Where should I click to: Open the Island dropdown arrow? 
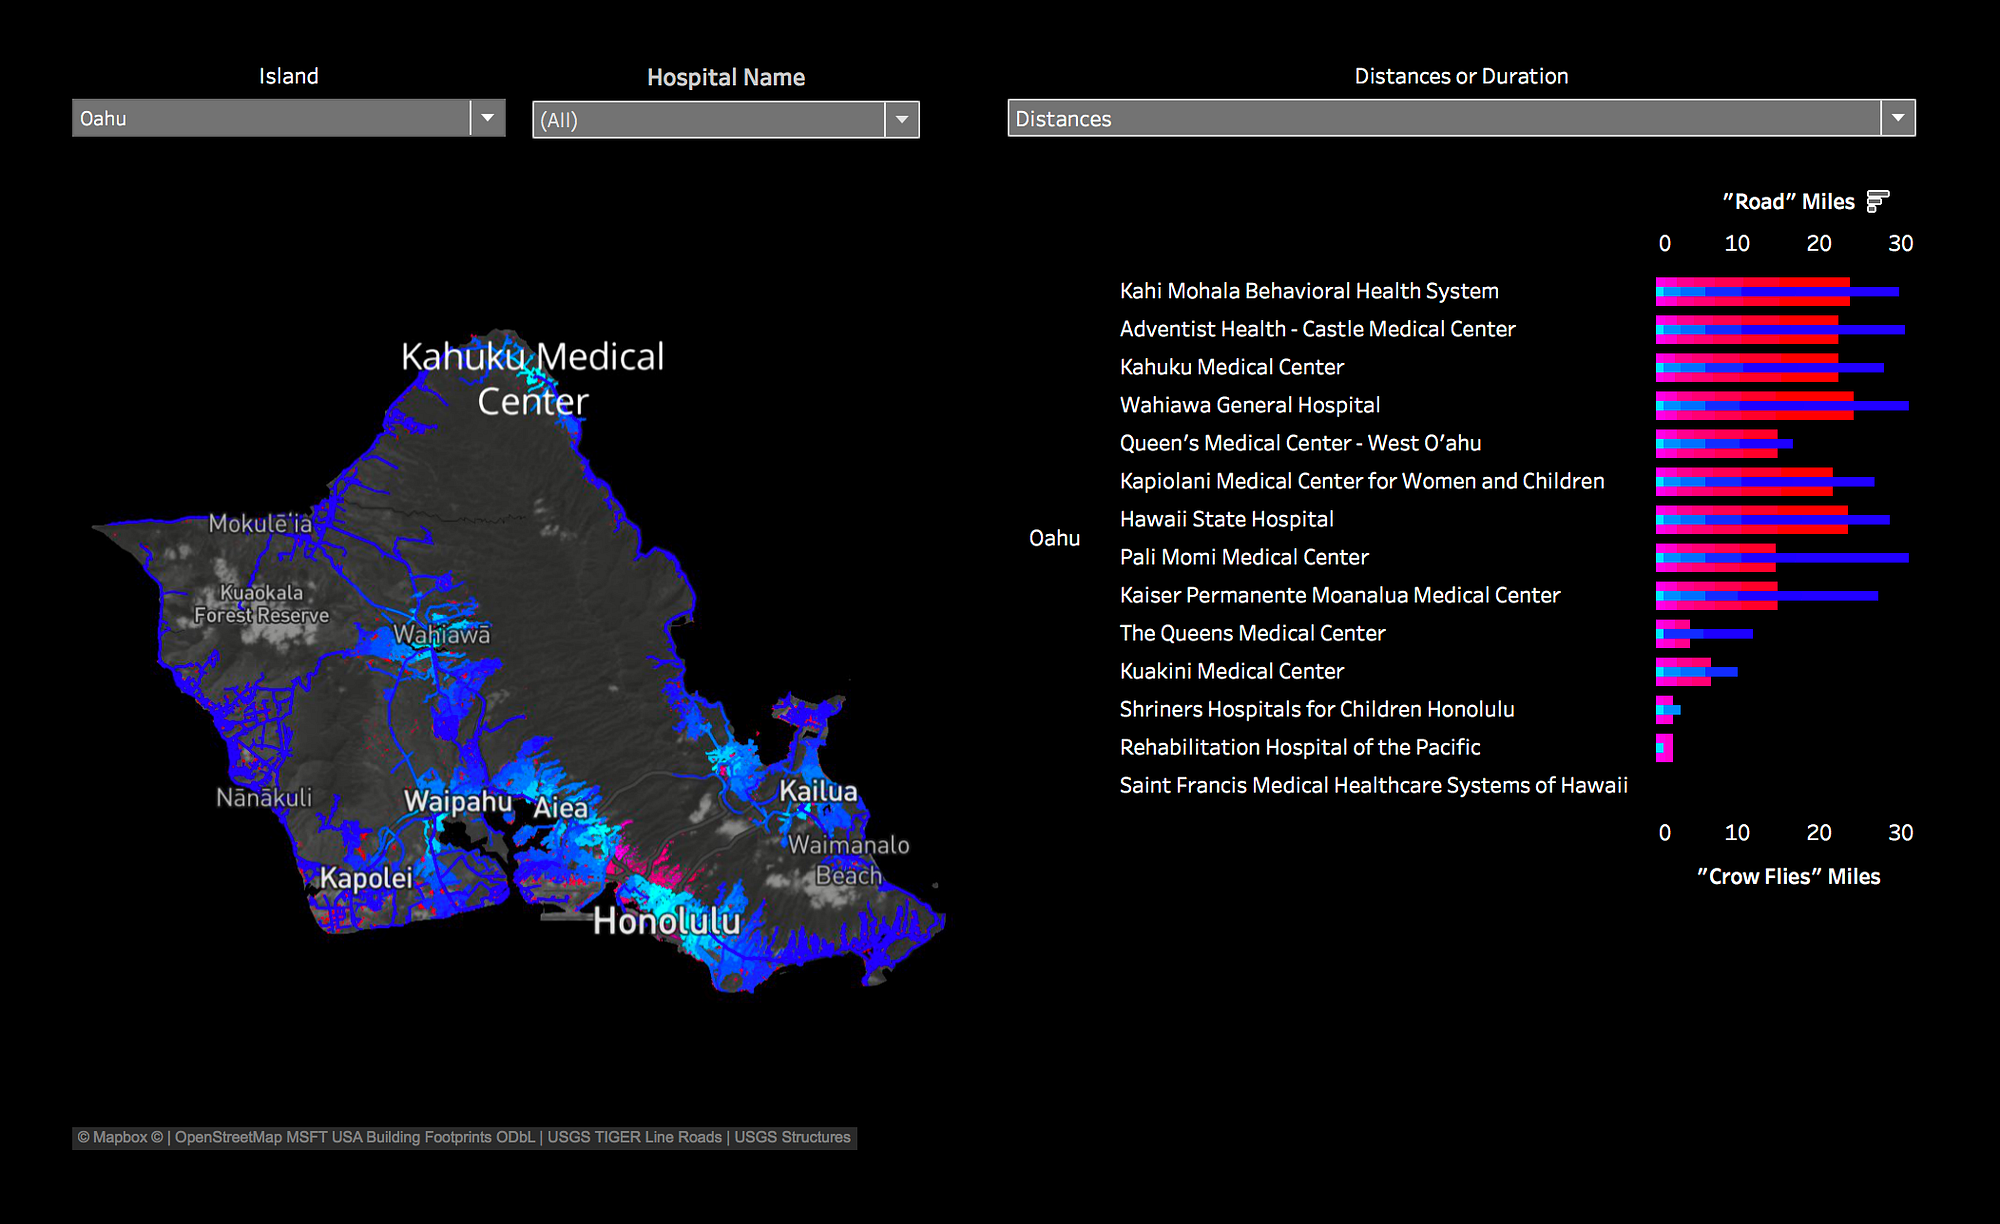487,118
